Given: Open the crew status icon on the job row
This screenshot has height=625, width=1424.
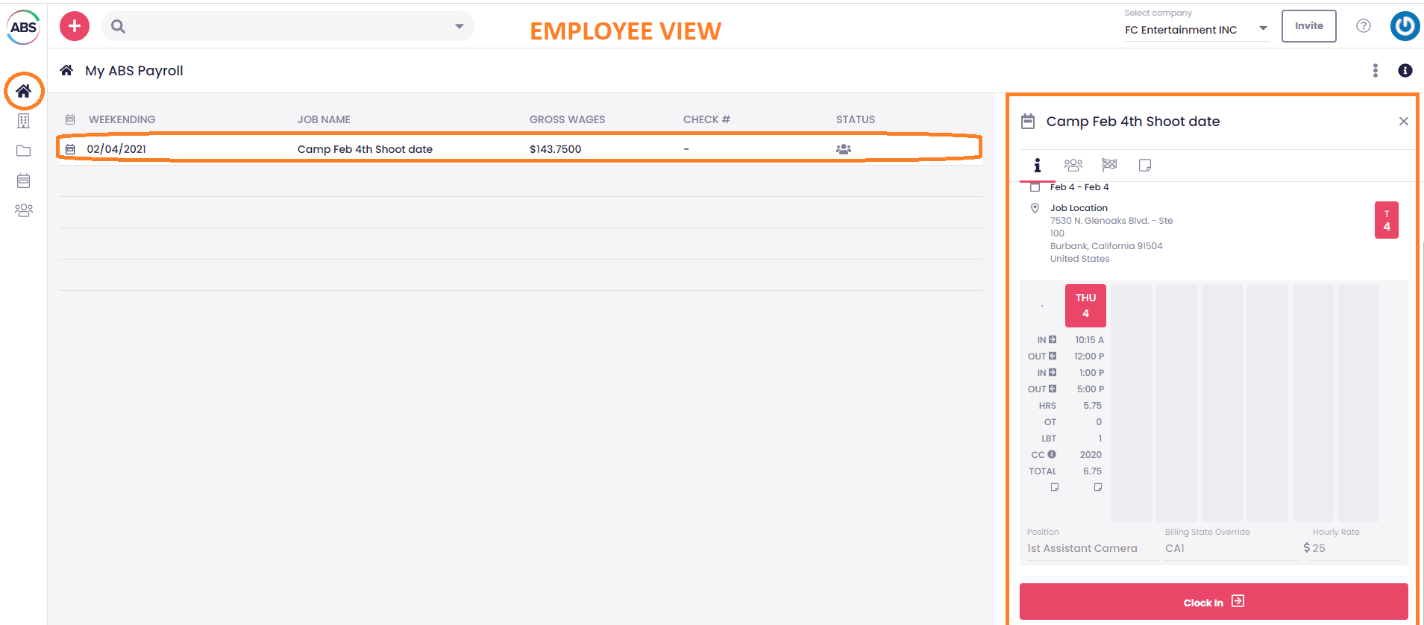Looking at the screenshot, I should [x=843, y=148].
